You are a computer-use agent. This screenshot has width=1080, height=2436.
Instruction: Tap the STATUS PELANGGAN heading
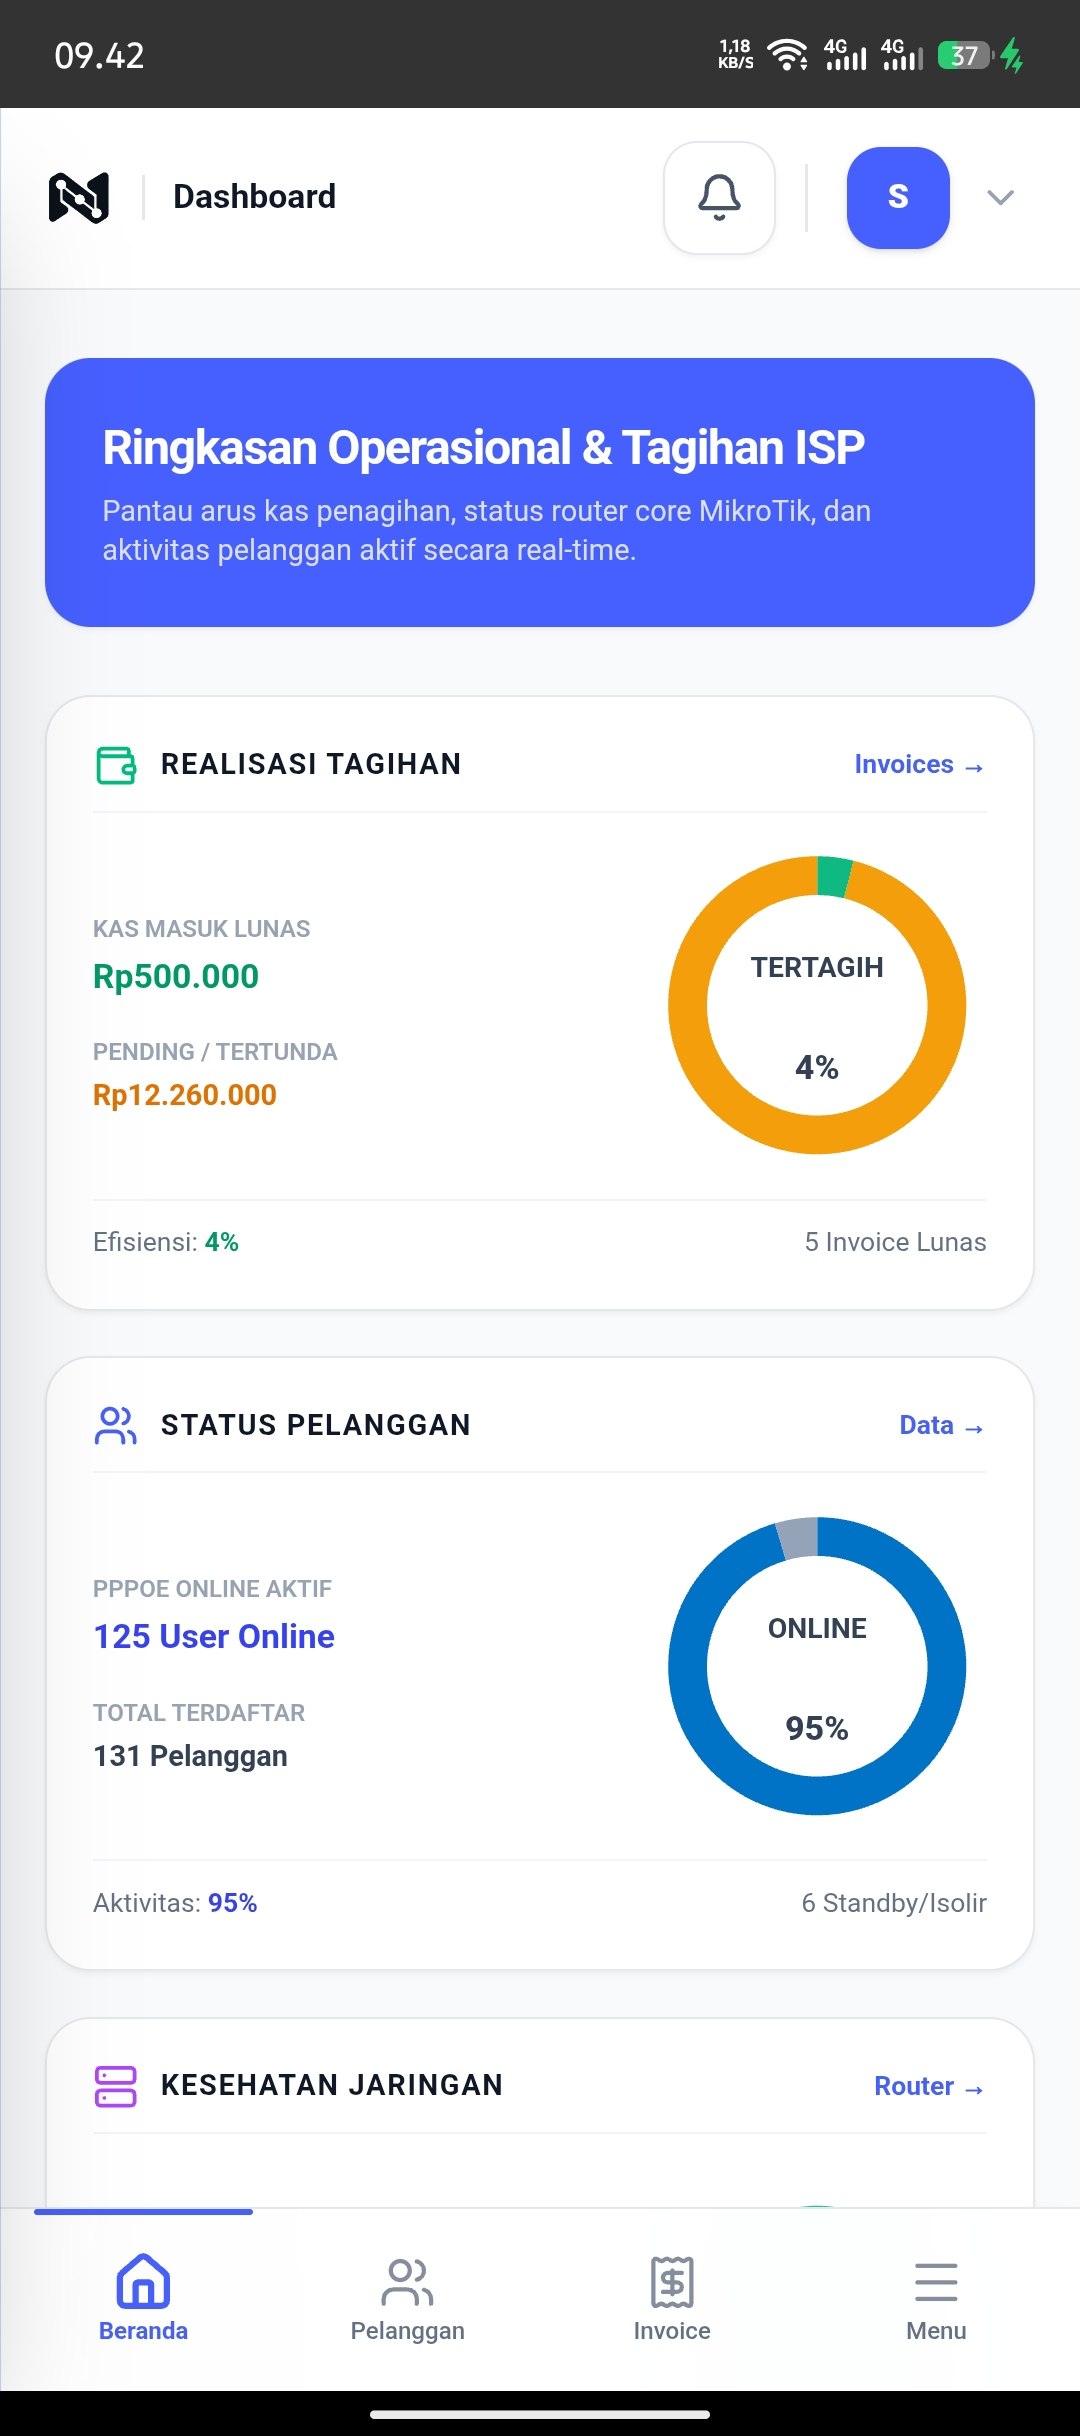point(316,1425)
